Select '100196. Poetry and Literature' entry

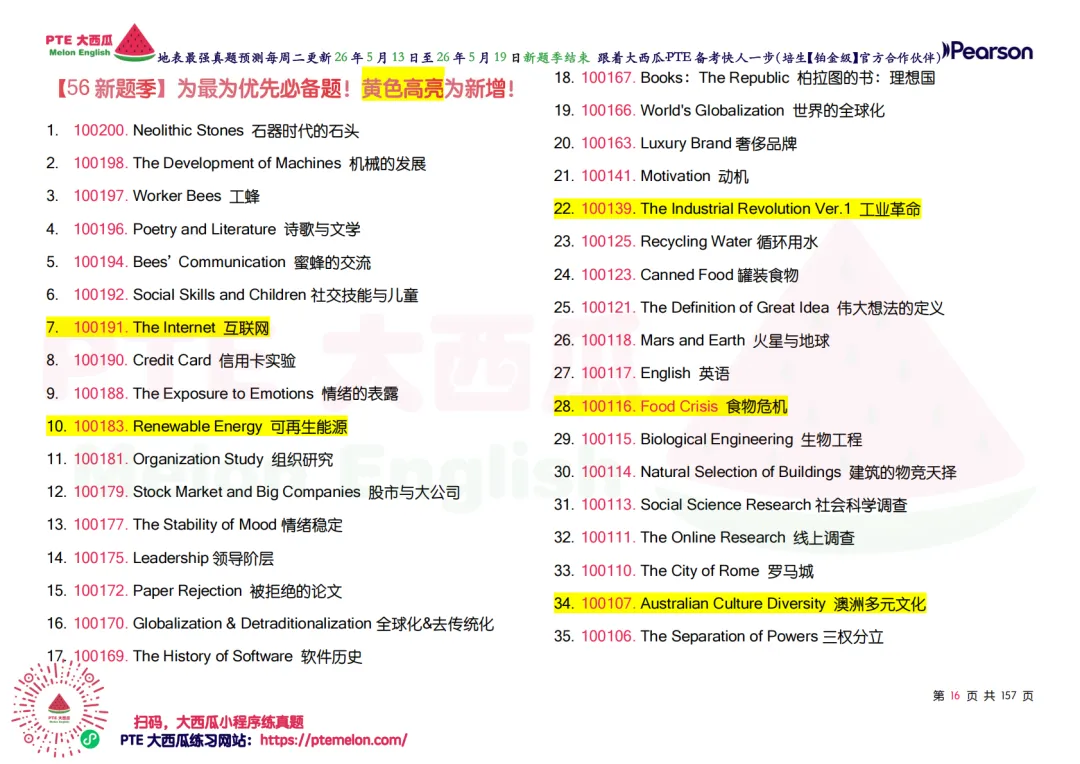tap(203, 229)
